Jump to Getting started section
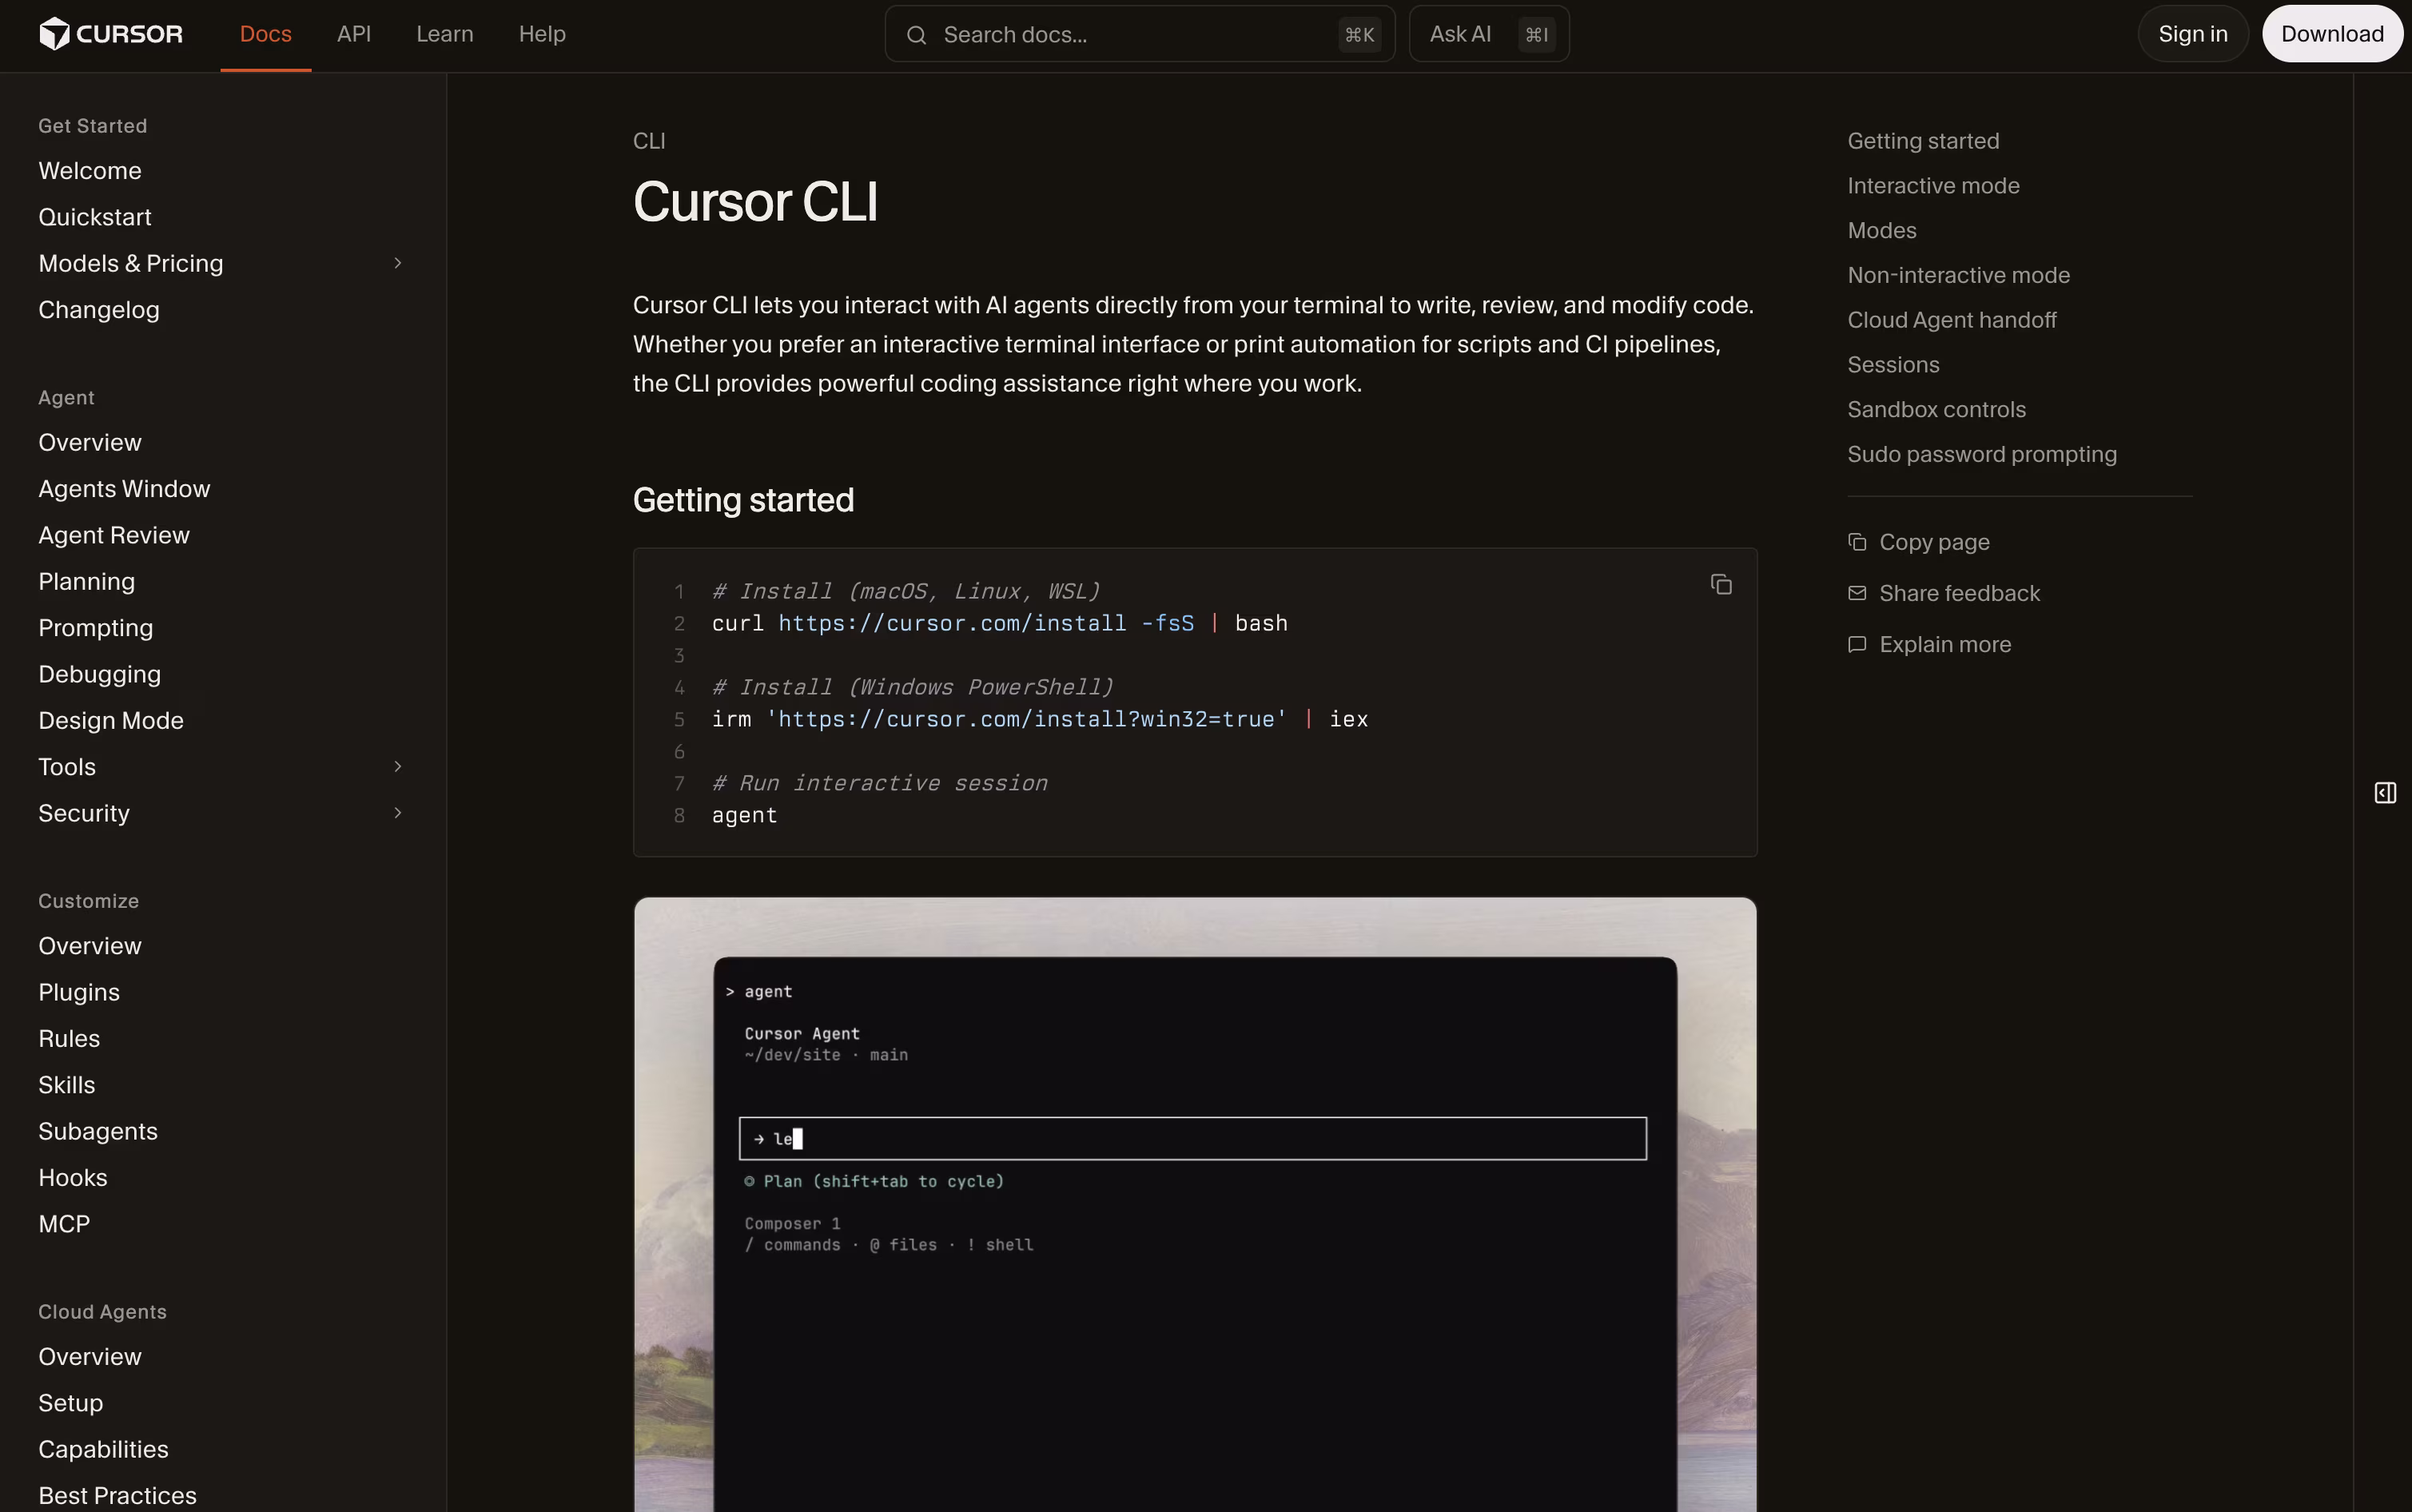Viewport: 2412px width, 1512px height. (1923, 141)
